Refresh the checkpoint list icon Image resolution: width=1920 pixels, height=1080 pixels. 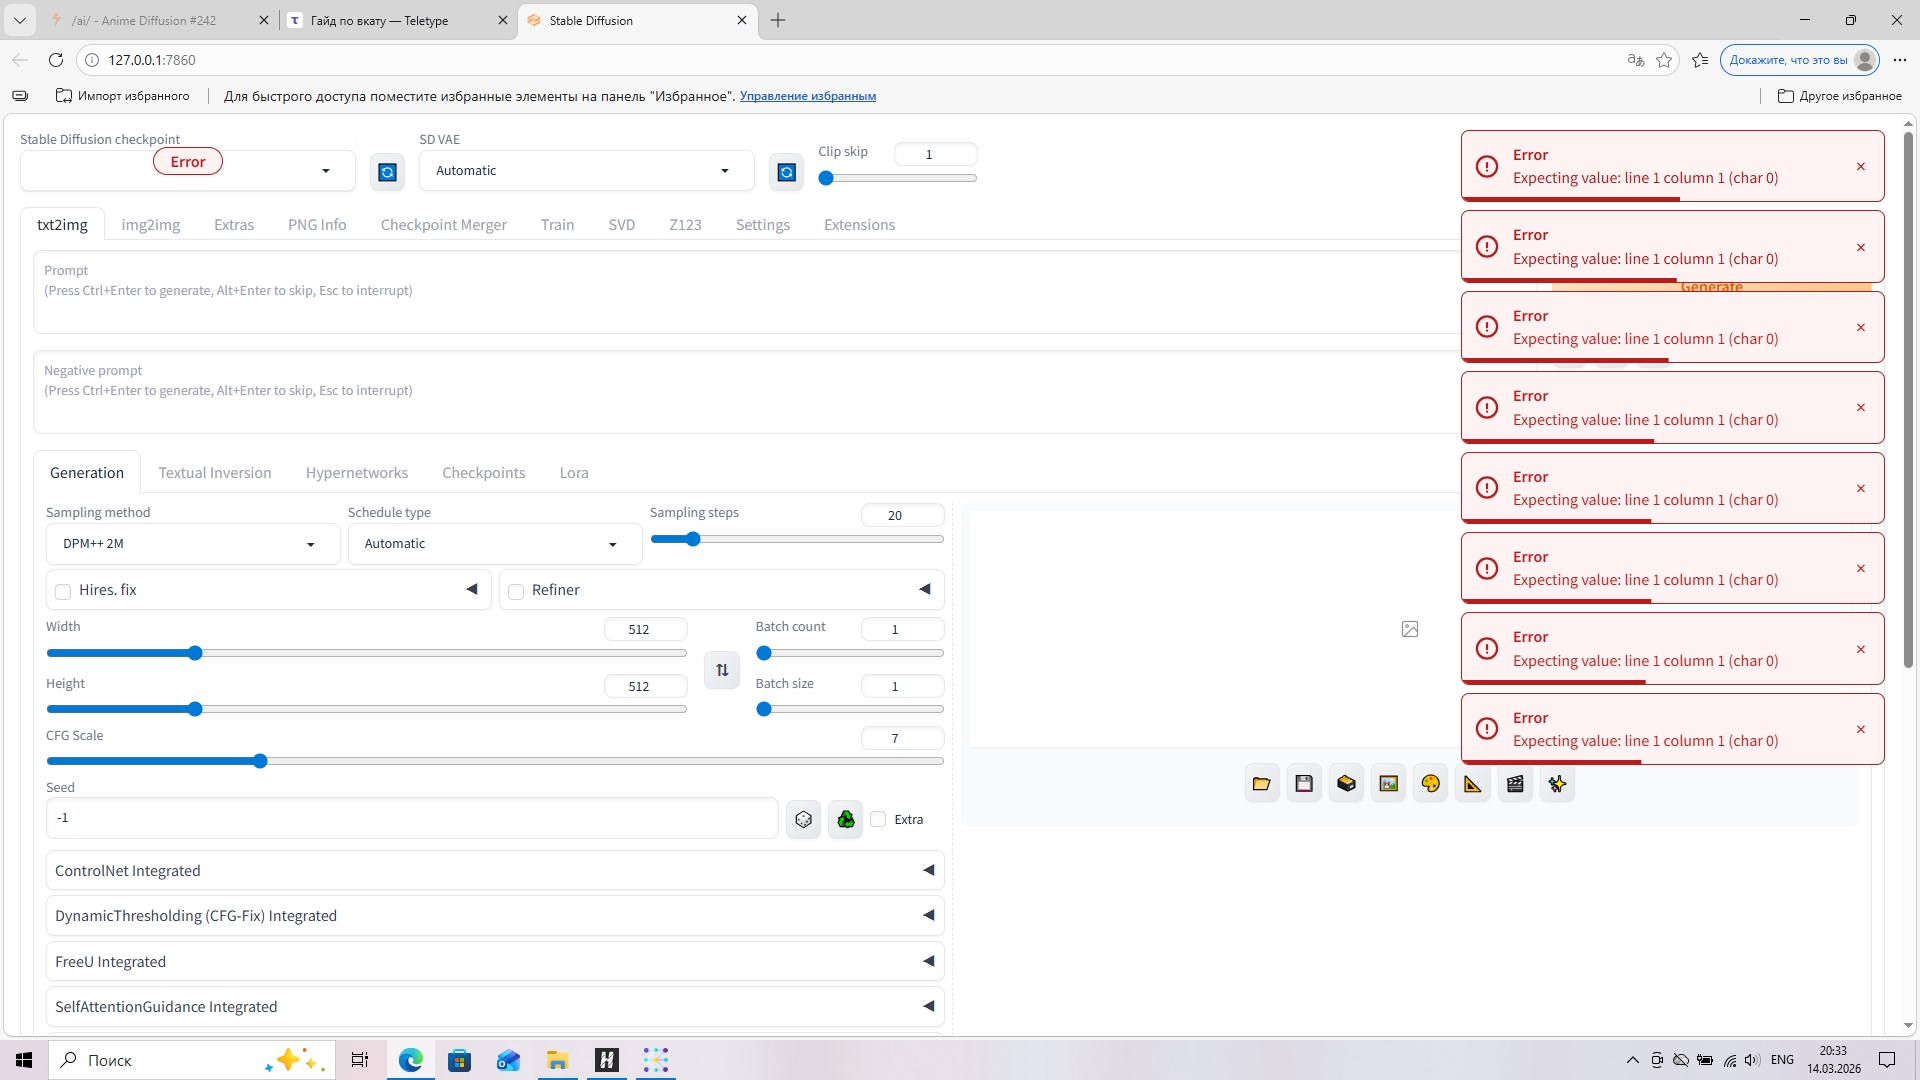coord(387,172)
